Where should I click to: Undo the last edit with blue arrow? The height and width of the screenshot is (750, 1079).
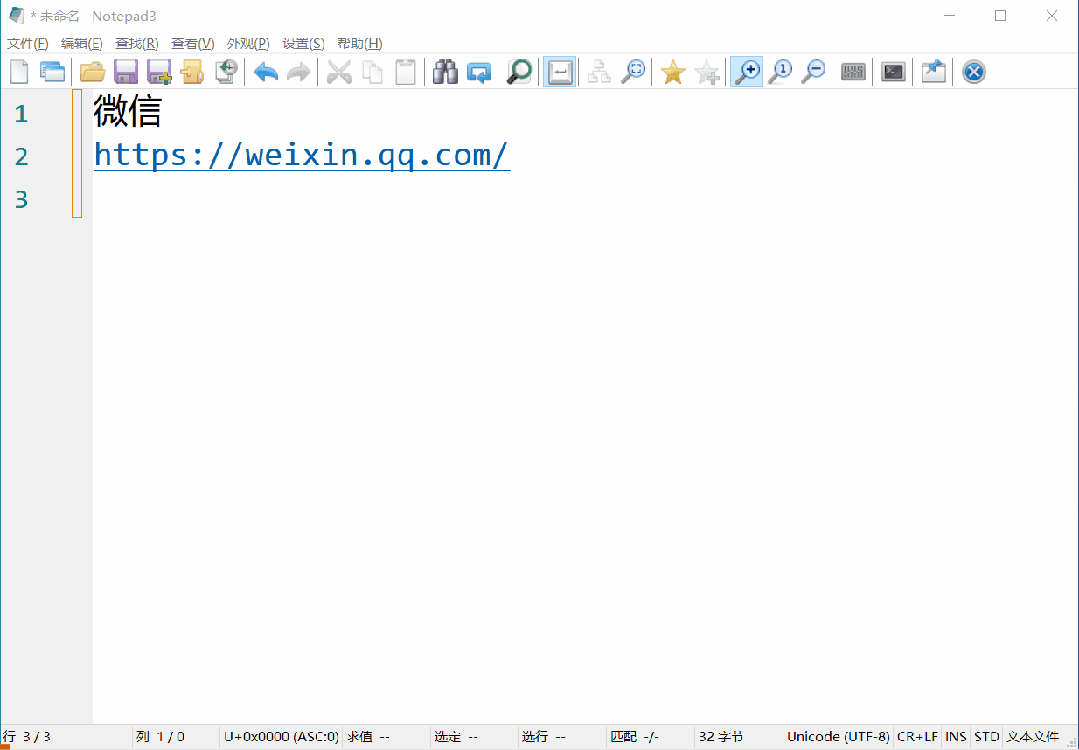click(266, 72)
